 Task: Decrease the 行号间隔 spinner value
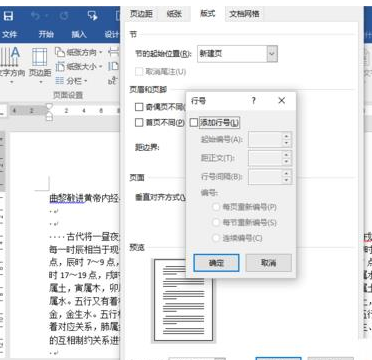286,180
